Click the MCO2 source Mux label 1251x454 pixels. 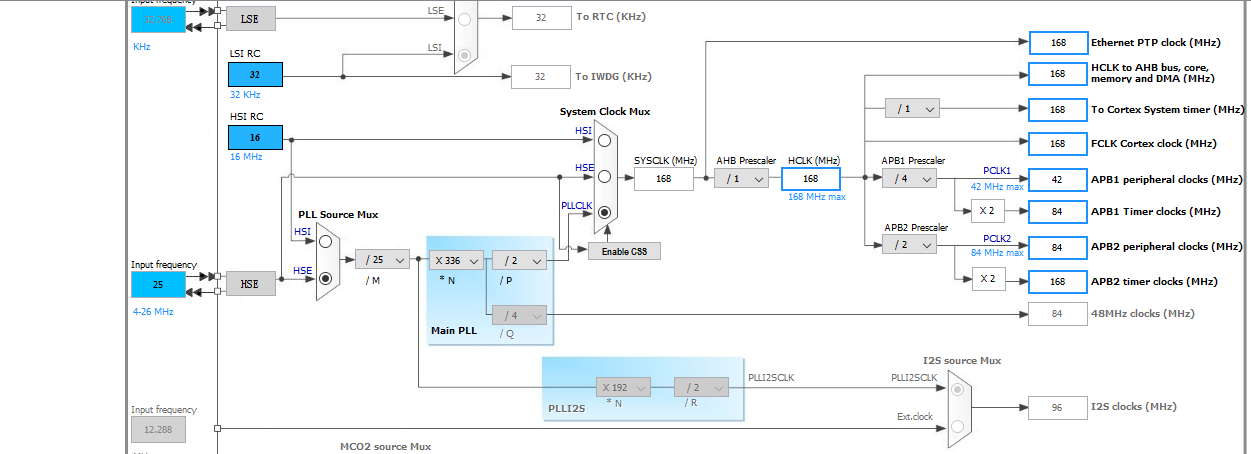pos(386,446)
